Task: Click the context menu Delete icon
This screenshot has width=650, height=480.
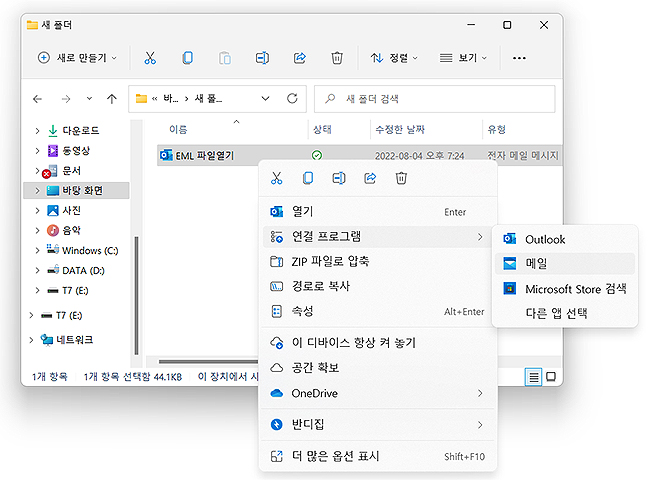Action: (x=401, y=178)
